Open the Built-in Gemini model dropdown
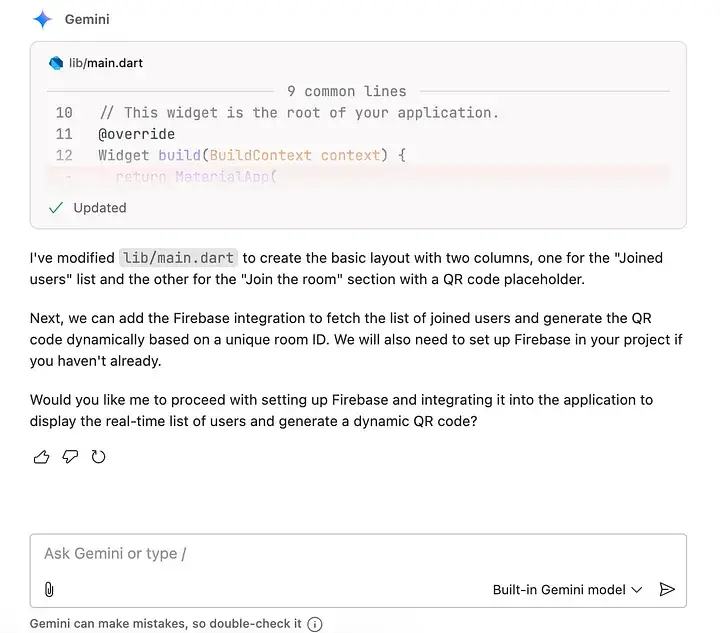The image size is (720, 633). [x=567, y=589]
